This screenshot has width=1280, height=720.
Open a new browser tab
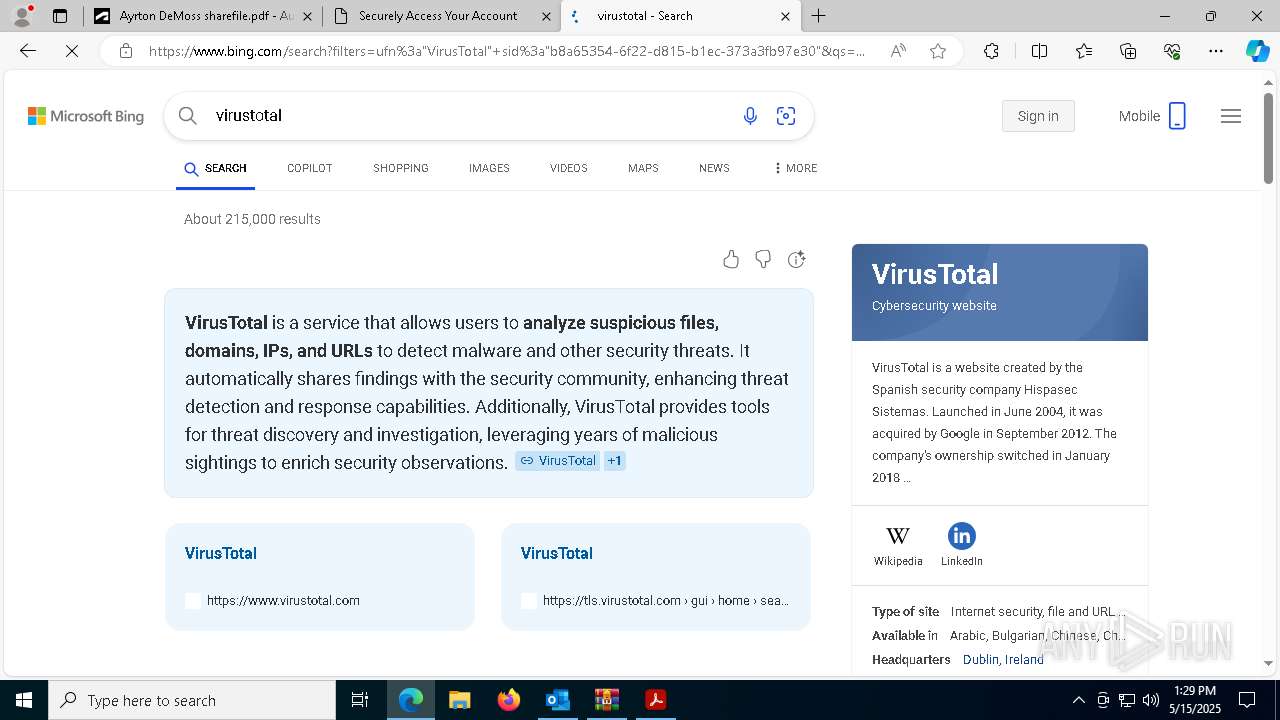(x=818, y=16)
